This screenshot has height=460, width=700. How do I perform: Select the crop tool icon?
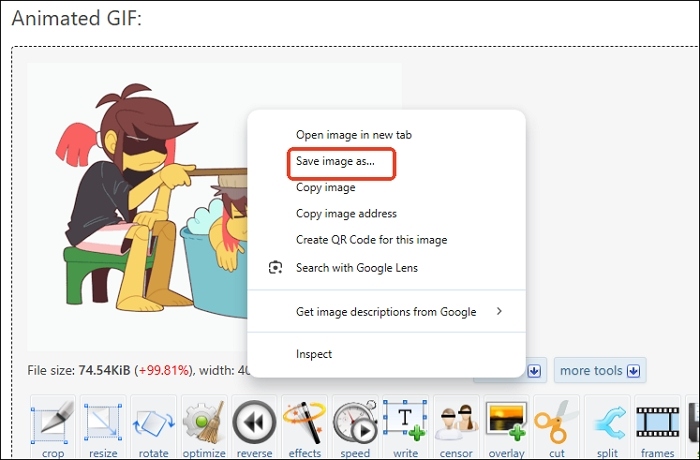click(53, 424)
